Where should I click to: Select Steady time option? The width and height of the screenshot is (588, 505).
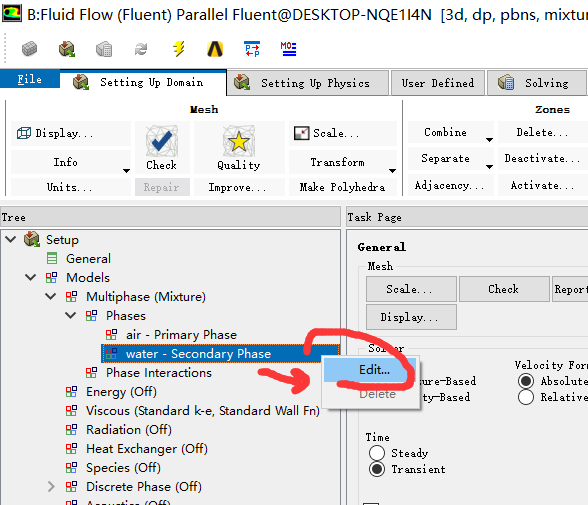(377, 453)
